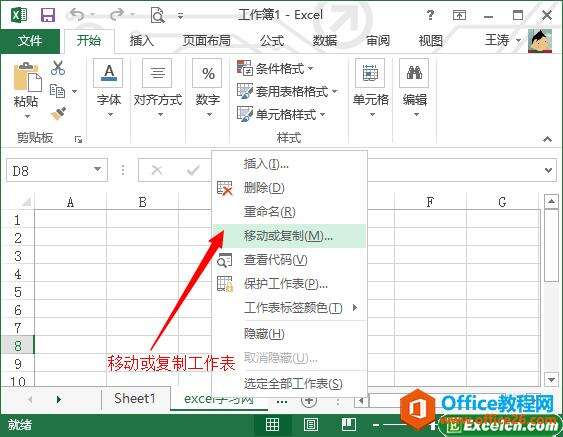Screen dimensions: 563x437
Task: Choose 插入(I) from the context menu
Action: [x=289, y=164]
